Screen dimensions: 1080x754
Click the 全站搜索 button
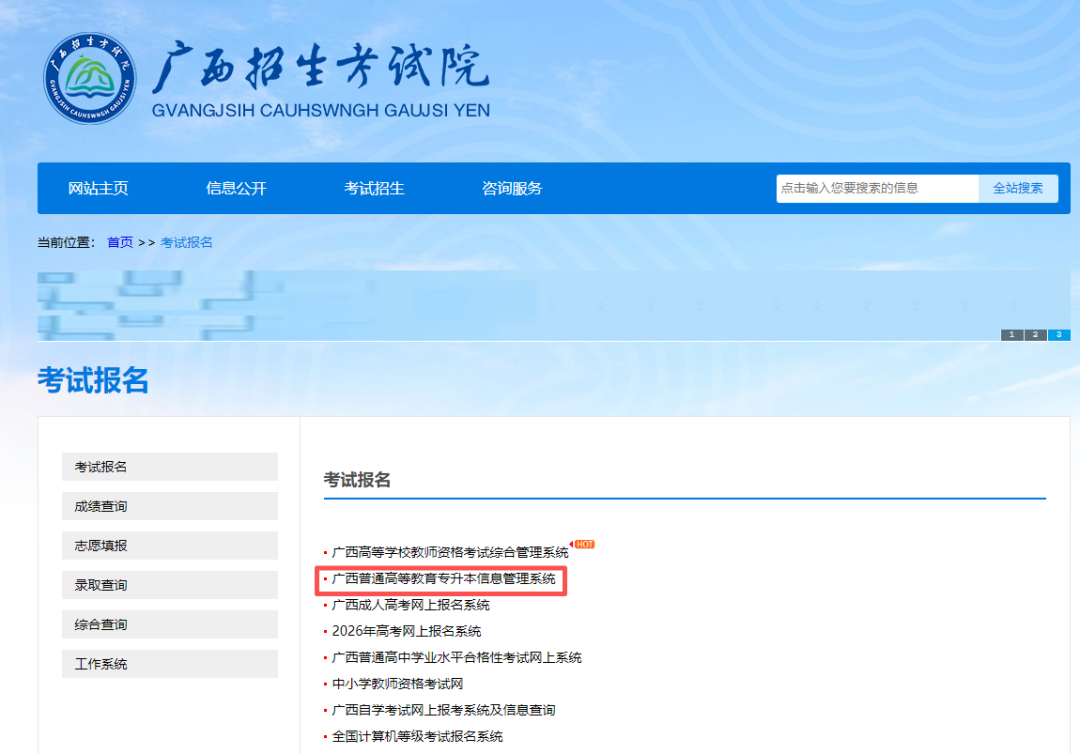1018,188
